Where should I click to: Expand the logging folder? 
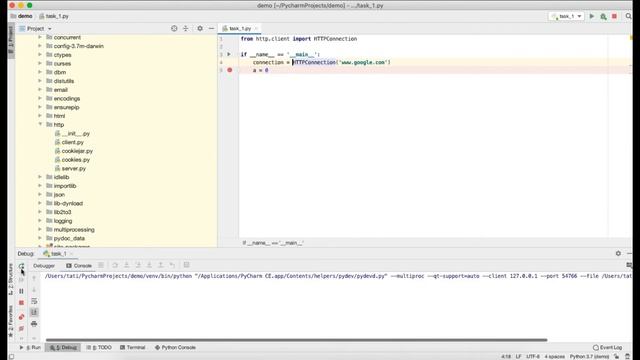tap(40, 220)
